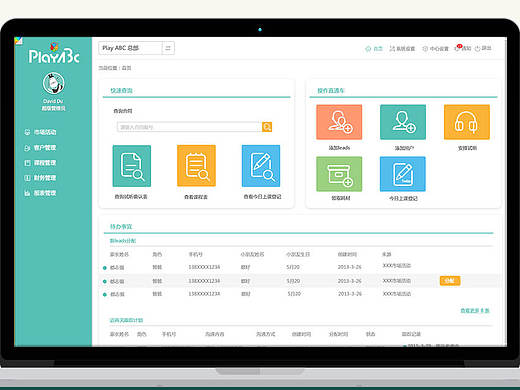Focus the contract number search field
The image size is (520, 390).
pos(189,127)
